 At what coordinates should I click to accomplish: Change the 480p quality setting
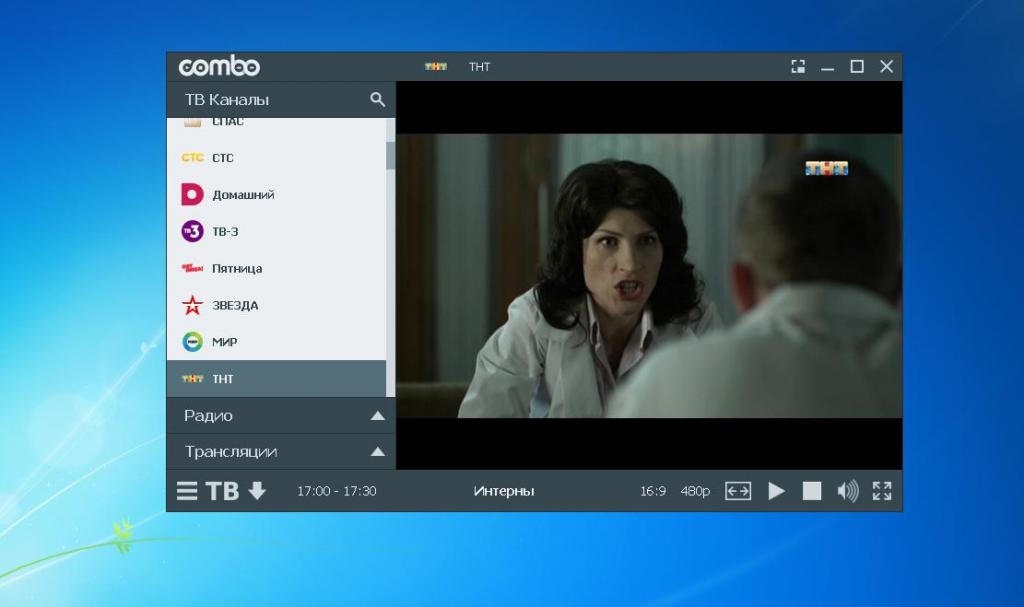(695, 491)
